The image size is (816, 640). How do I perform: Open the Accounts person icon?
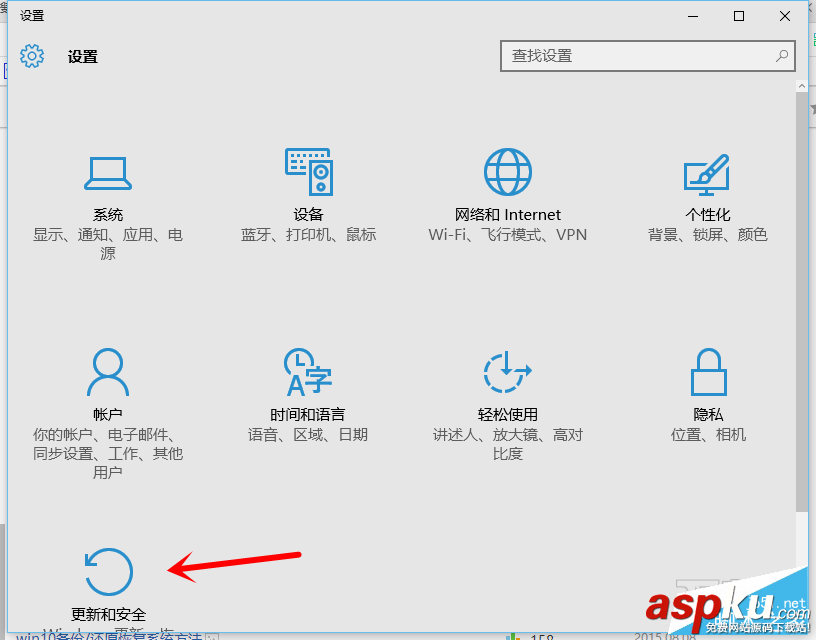pyautogui.click(x=108, y=372)
